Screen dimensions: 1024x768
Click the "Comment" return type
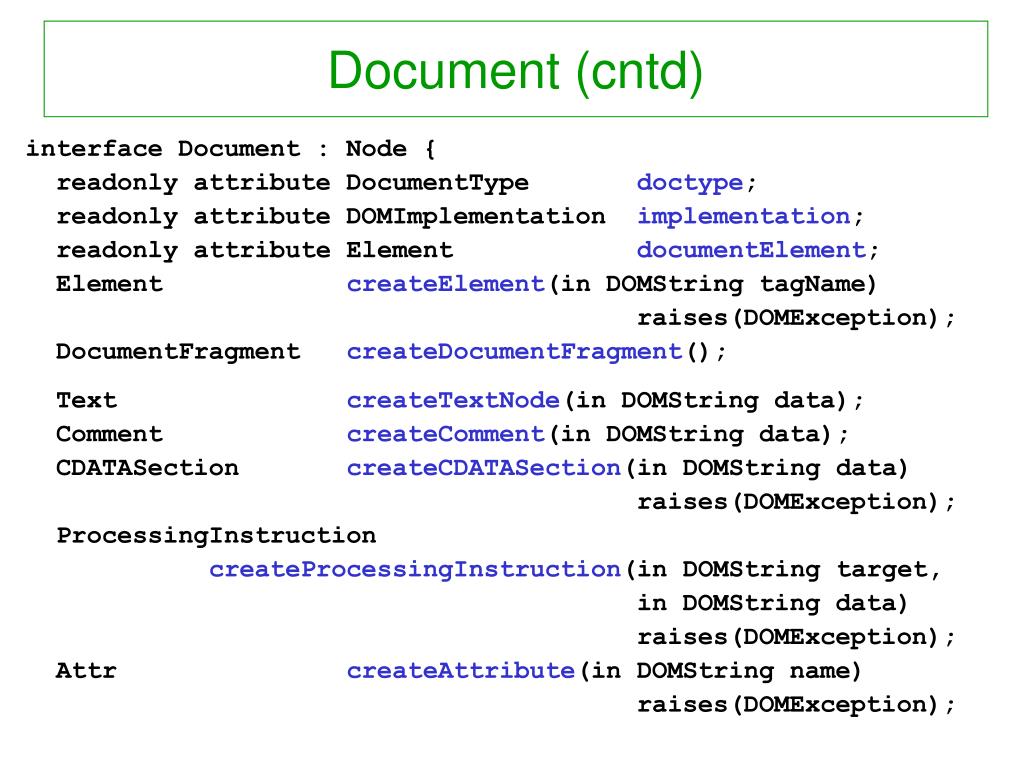tap(109, 434)
